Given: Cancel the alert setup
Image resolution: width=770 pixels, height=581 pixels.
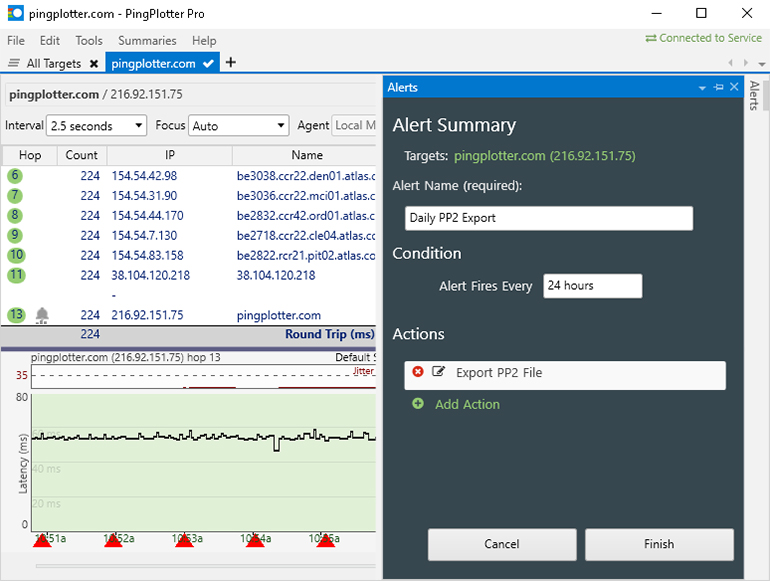Looking at the screenshot, I should [502, 544].
